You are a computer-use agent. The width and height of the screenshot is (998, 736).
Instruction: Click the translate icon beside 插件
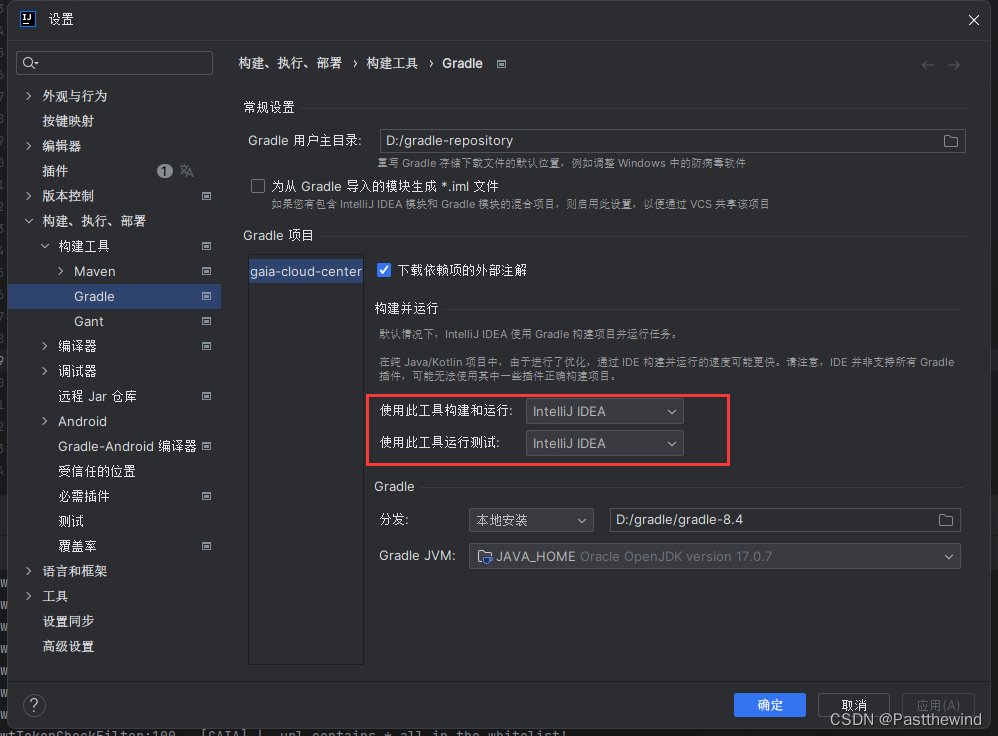tap(186, 171)
